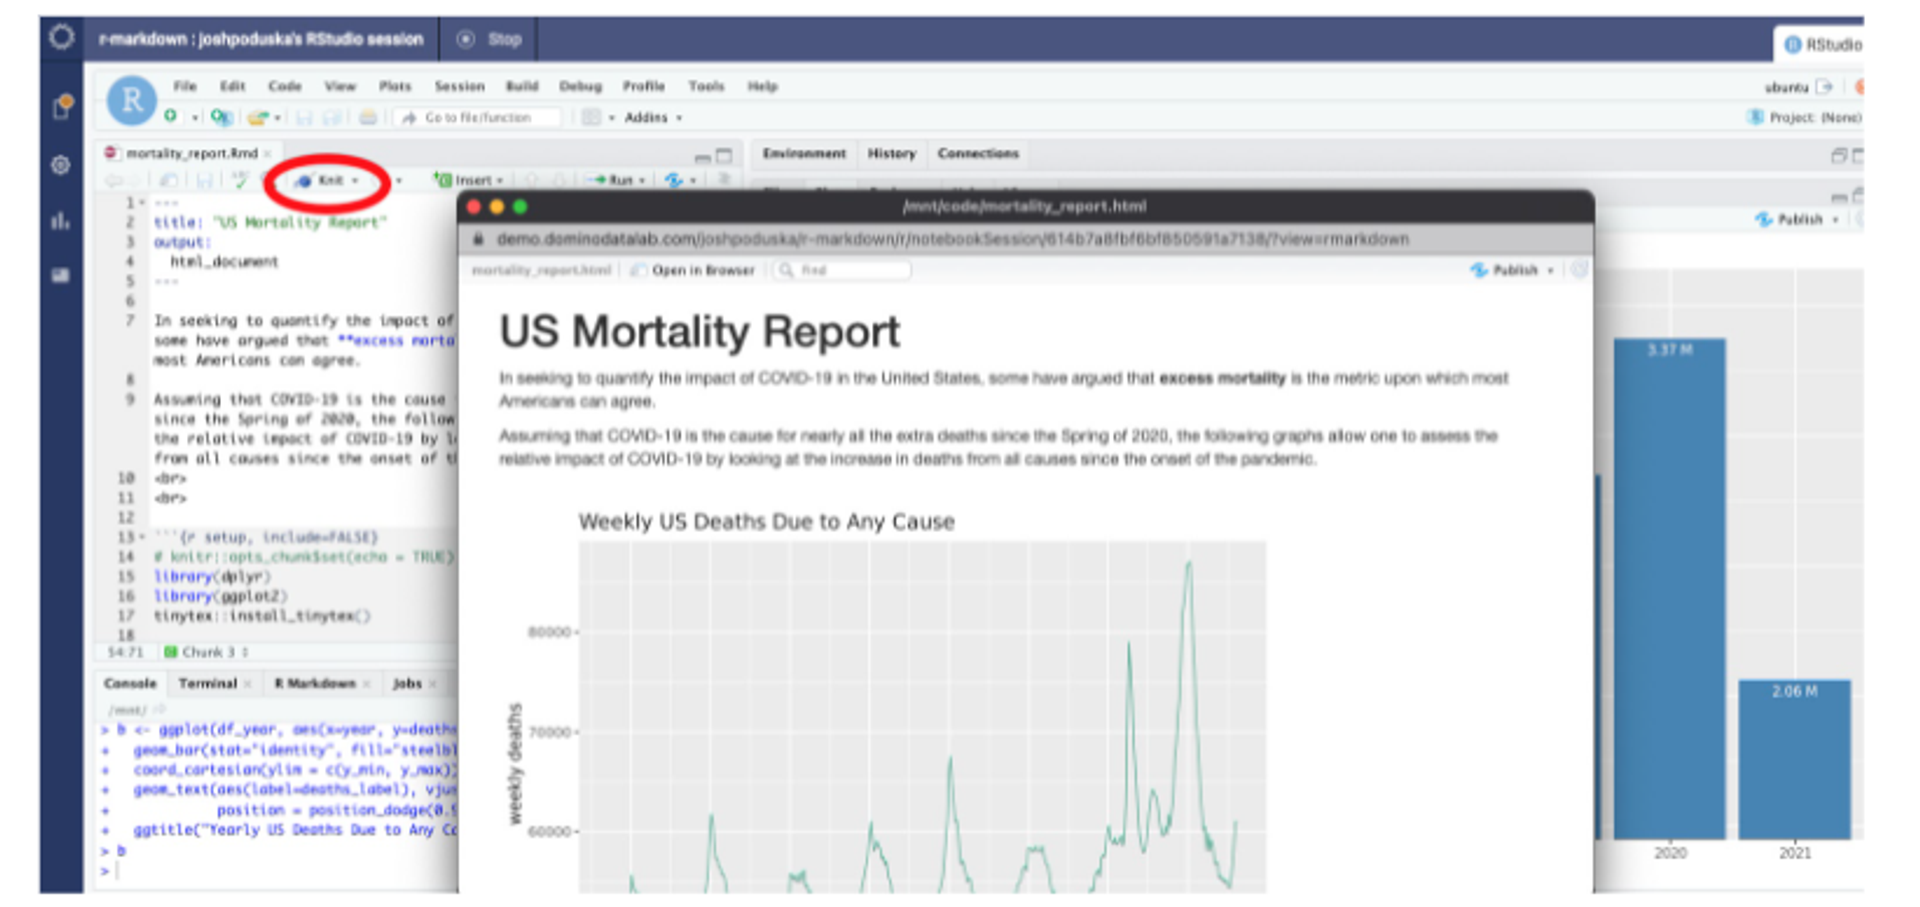
Task: Open the Knit options dropdown arrow
Action: [355, 181]
